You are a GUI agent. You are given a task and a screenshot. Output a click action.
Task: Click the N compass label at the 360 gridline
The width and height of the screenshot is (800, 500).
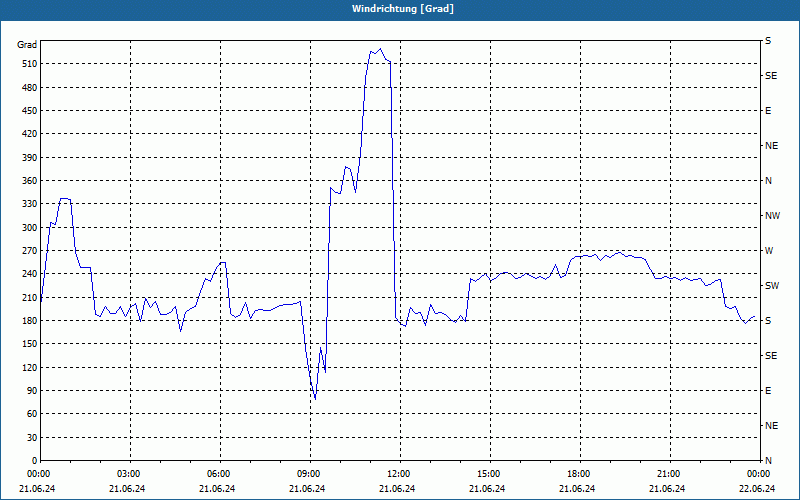coord(768,181)
